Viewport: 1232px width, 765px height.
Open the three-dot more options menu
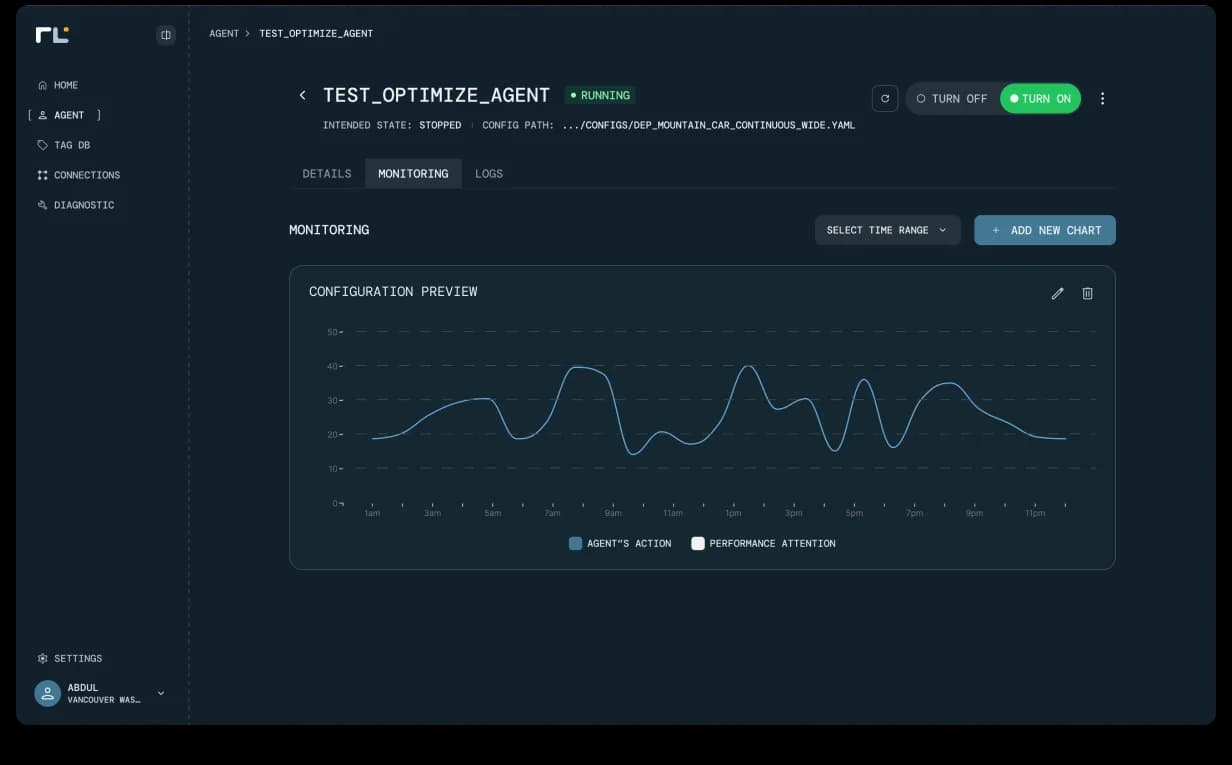pos(1103,98)
